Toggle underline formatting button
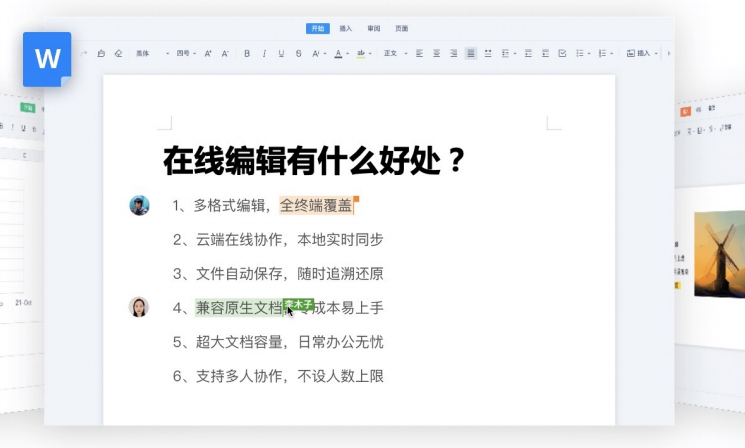745x448 pixels. coord(281,53)
